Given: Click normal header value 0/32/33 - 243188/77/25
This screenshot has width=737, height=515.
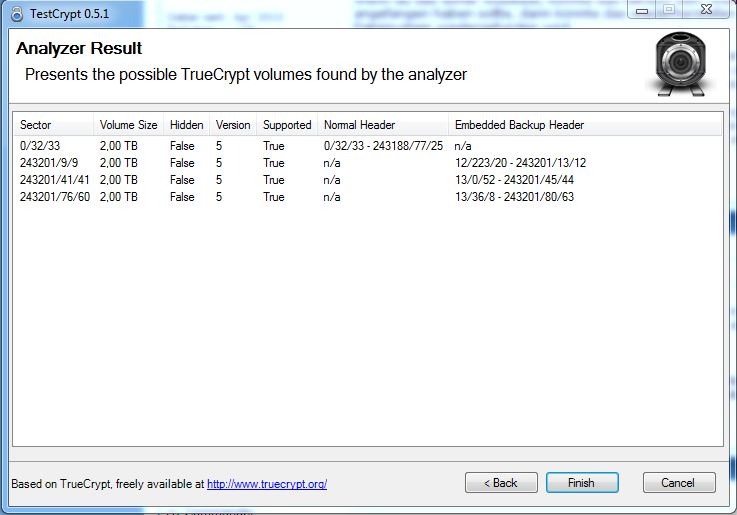Looking at the screenshot, I should (383, 146).
